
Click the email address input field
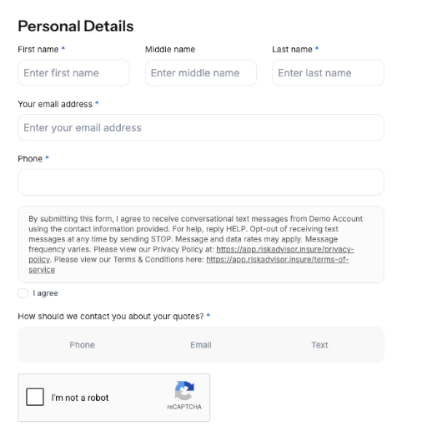(201, 128)
